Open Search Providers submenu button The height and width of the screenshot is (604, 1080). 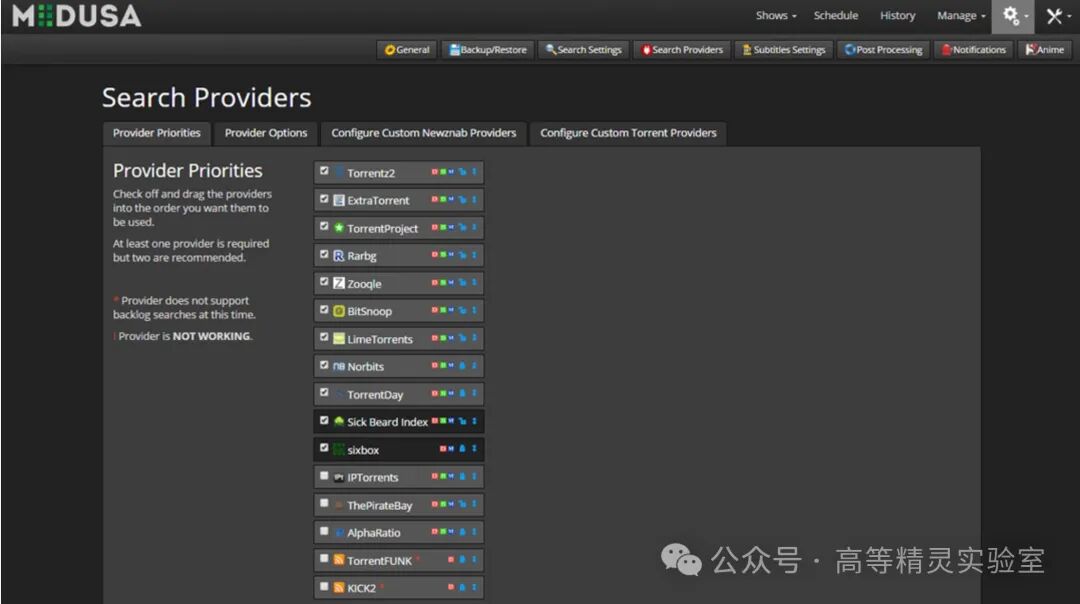tap(682, 50)
